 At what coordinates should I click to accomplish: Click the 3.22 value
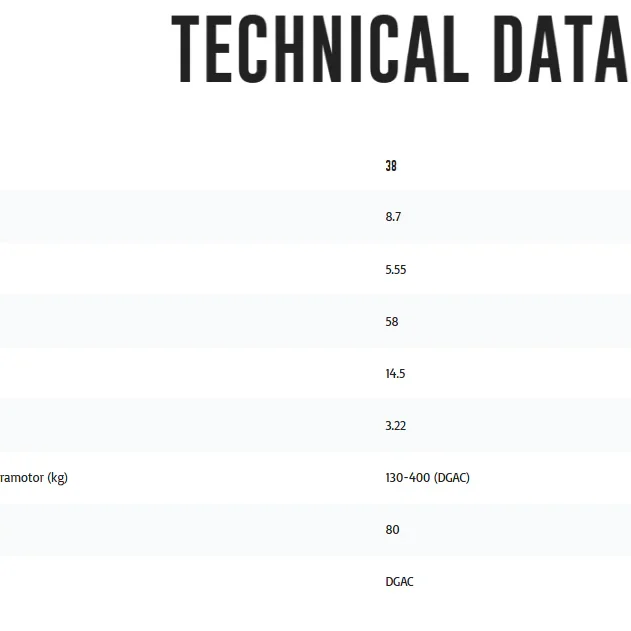click(396, 426)
